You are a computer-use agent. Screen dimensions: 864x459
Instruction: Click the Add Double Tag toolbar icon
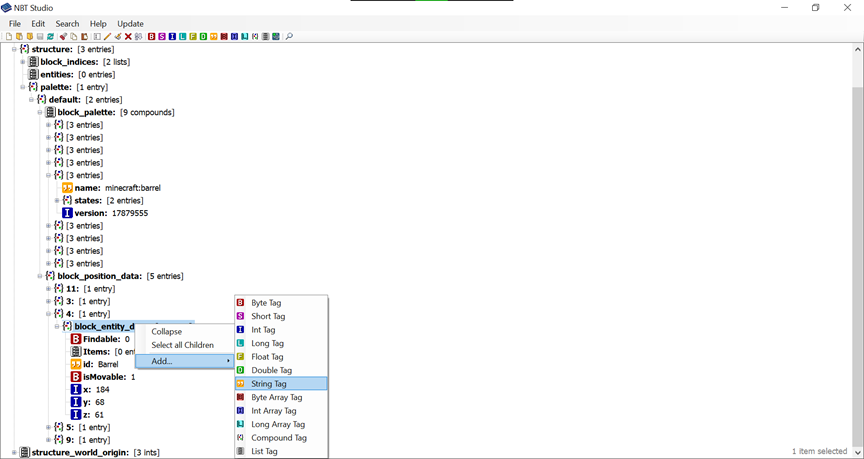coord(203,37)
